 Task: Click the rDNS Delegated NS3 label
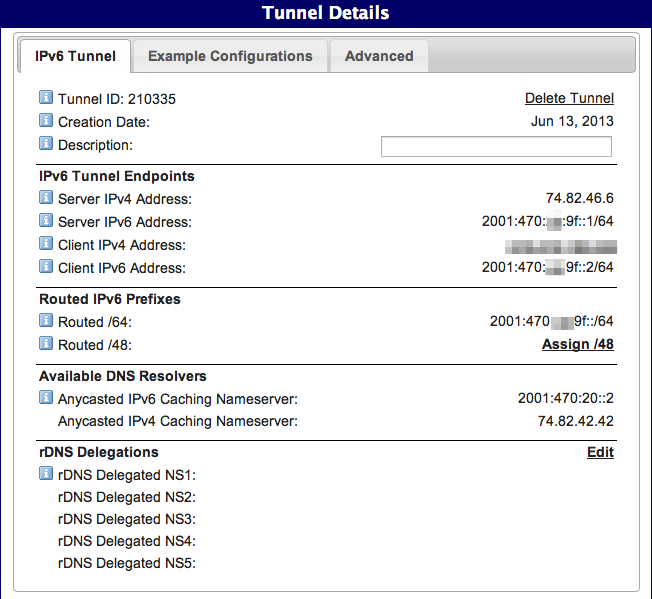[127, 519]
